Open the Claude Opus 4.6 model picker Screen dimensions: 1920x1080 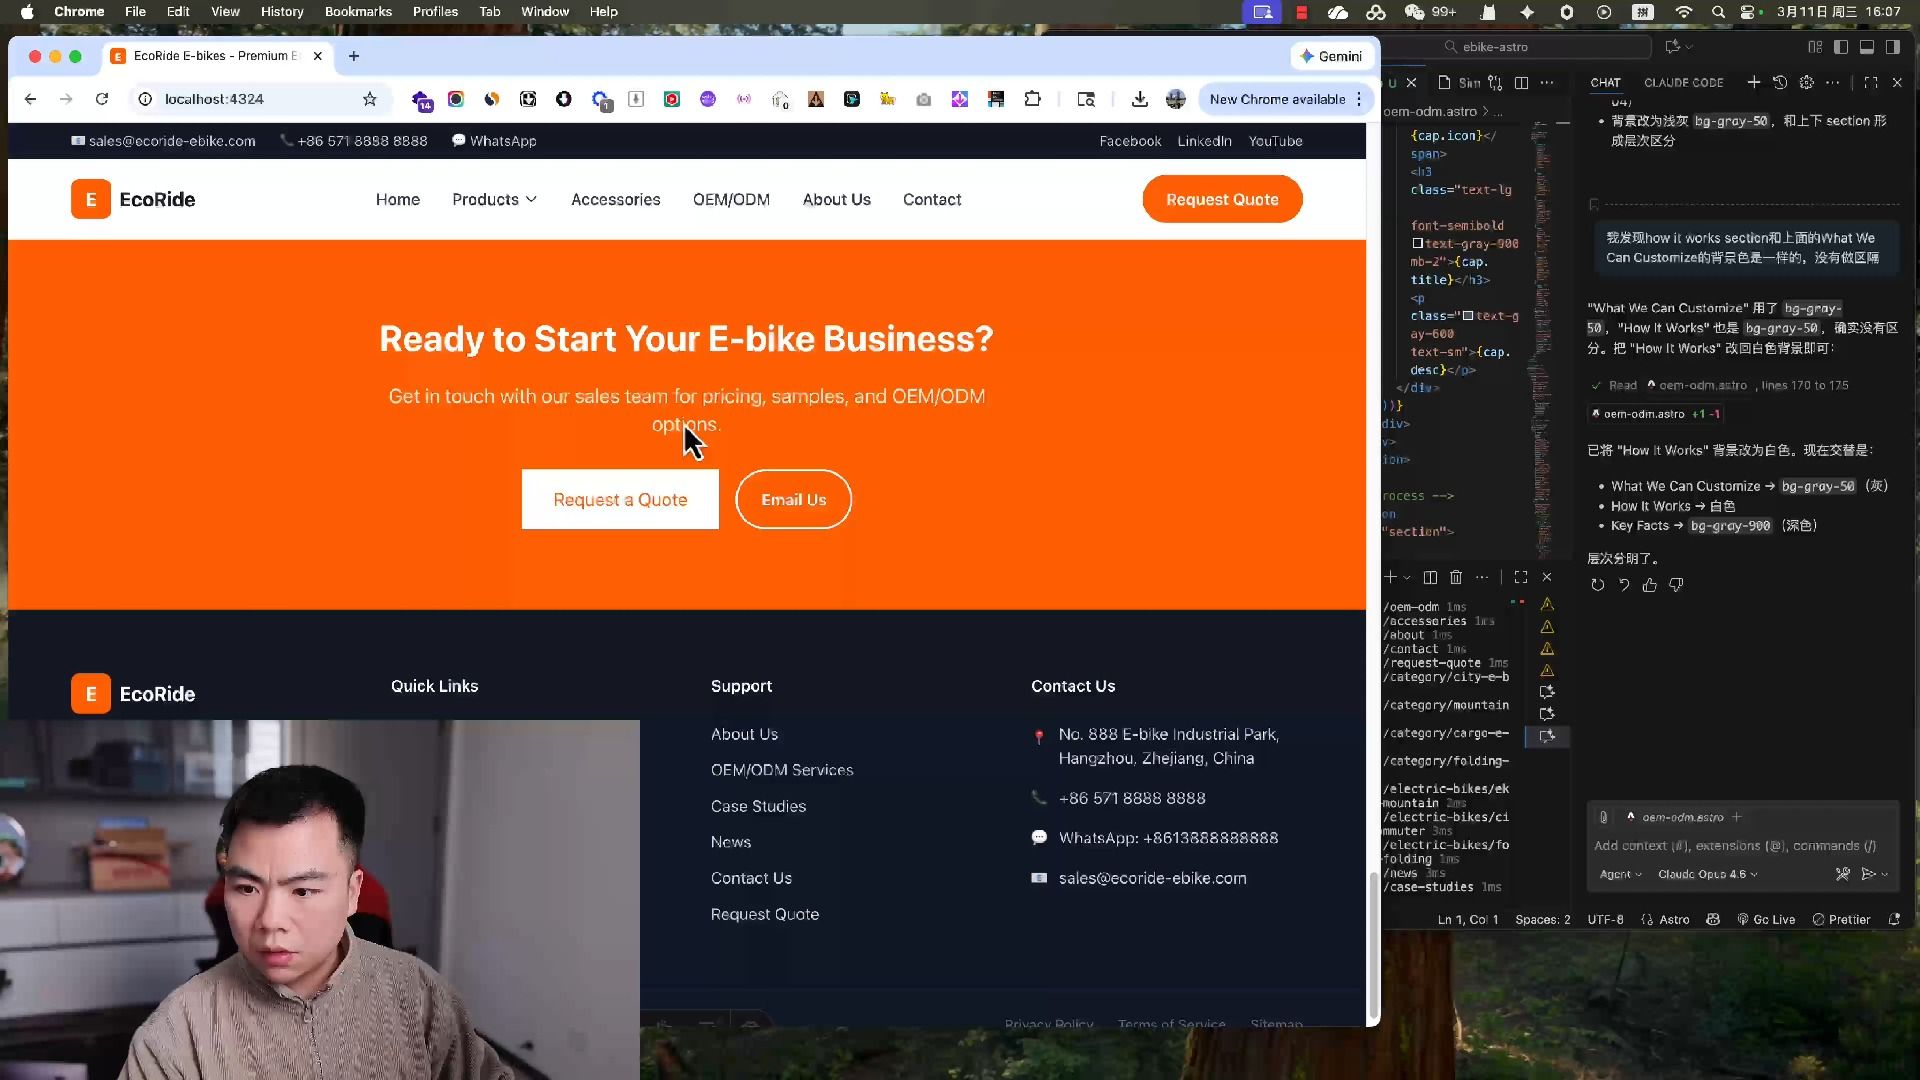pos(1707,874)
